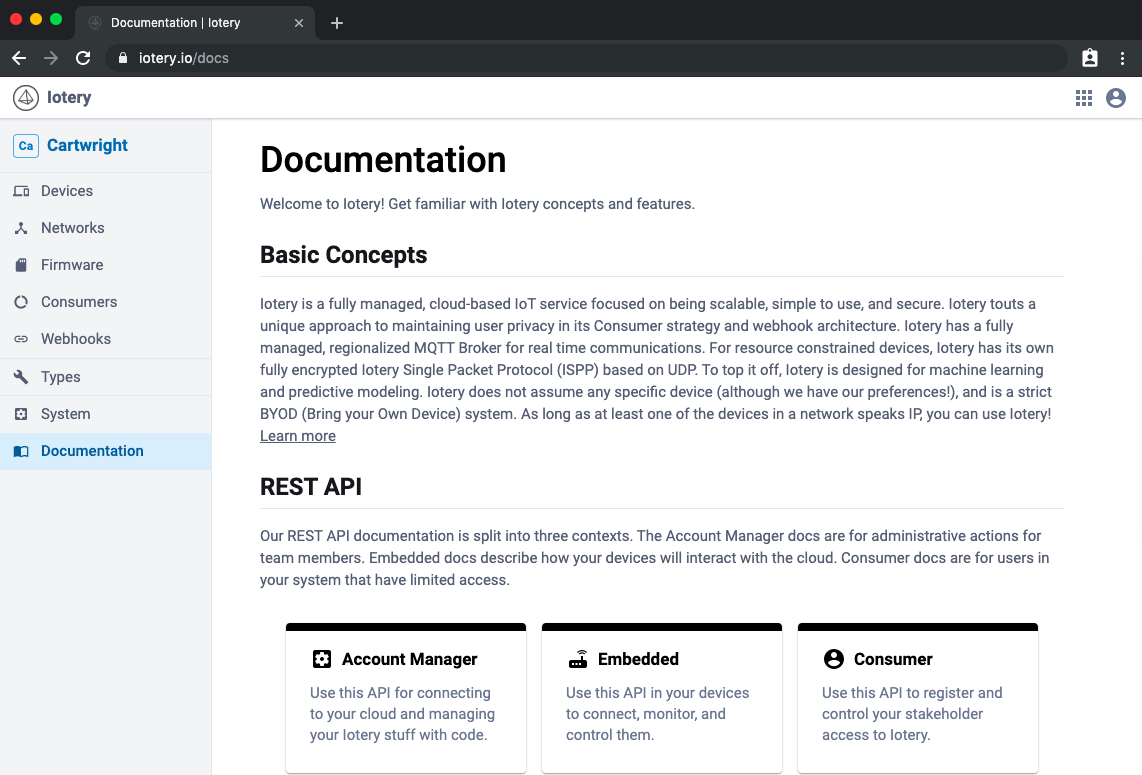Click the REST API heading
Image resolution: width=1142 pixels, height=775 pixels.
tap(311, 487)
